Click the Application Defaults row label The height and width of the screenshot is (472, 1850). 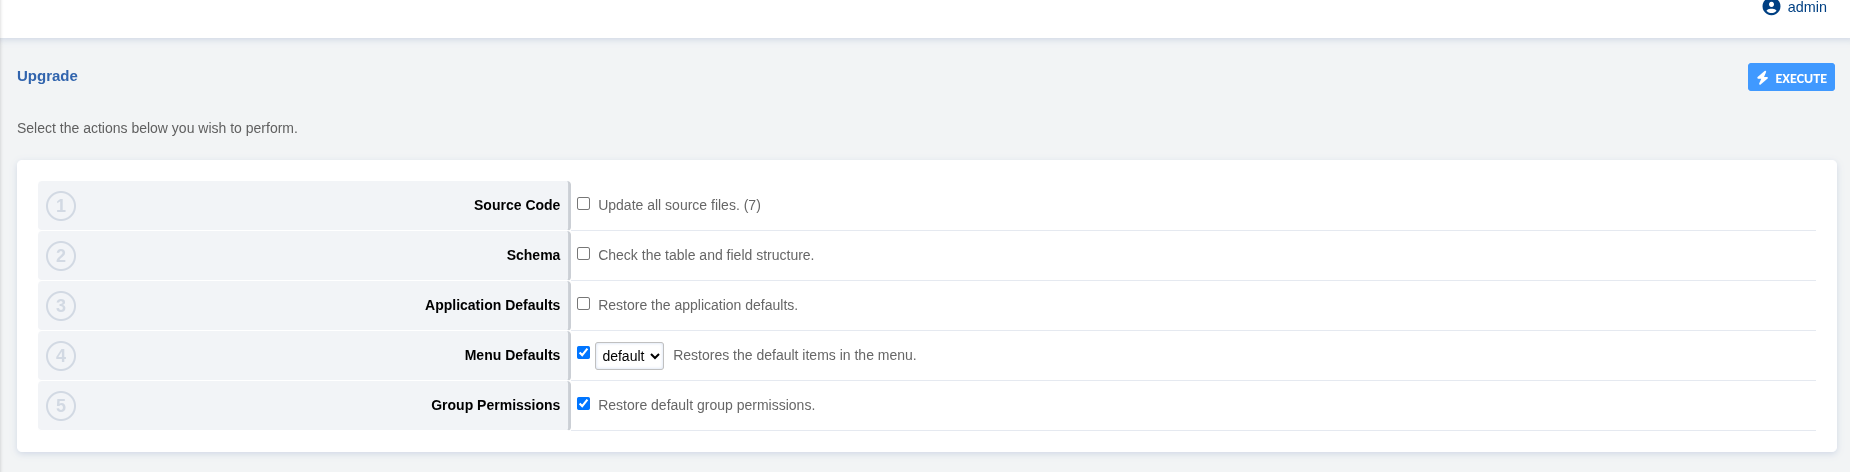click(x=492, y=305)
